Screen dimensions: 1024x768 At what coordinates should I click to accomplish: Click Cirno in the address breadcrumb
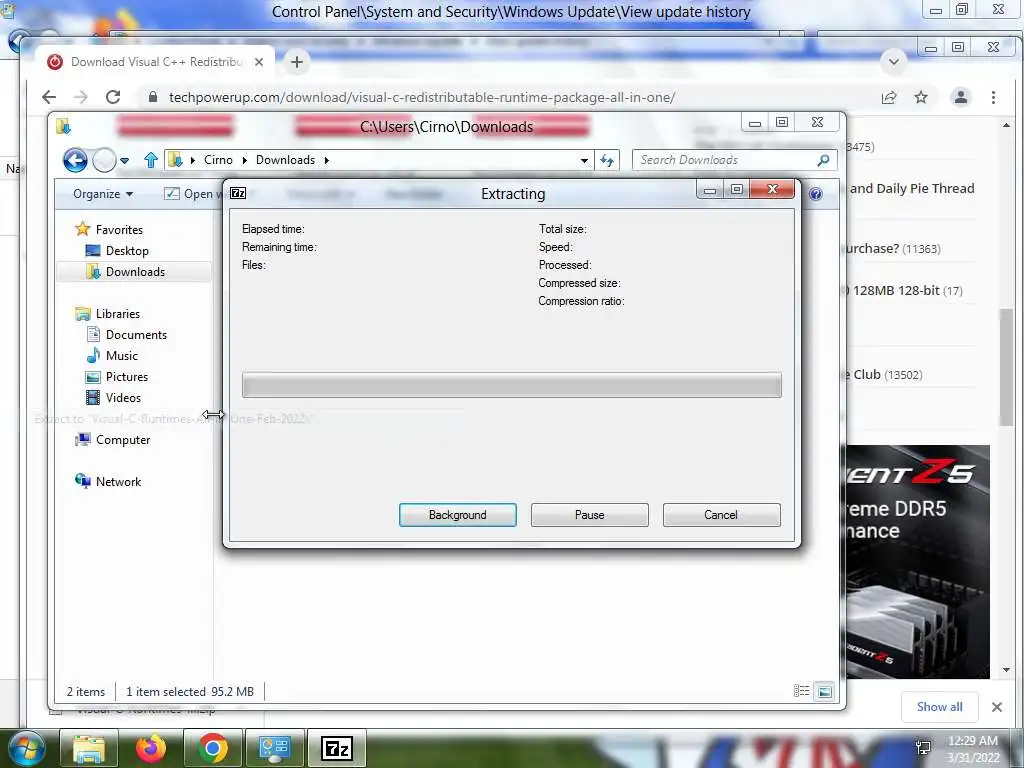[218, 160]
